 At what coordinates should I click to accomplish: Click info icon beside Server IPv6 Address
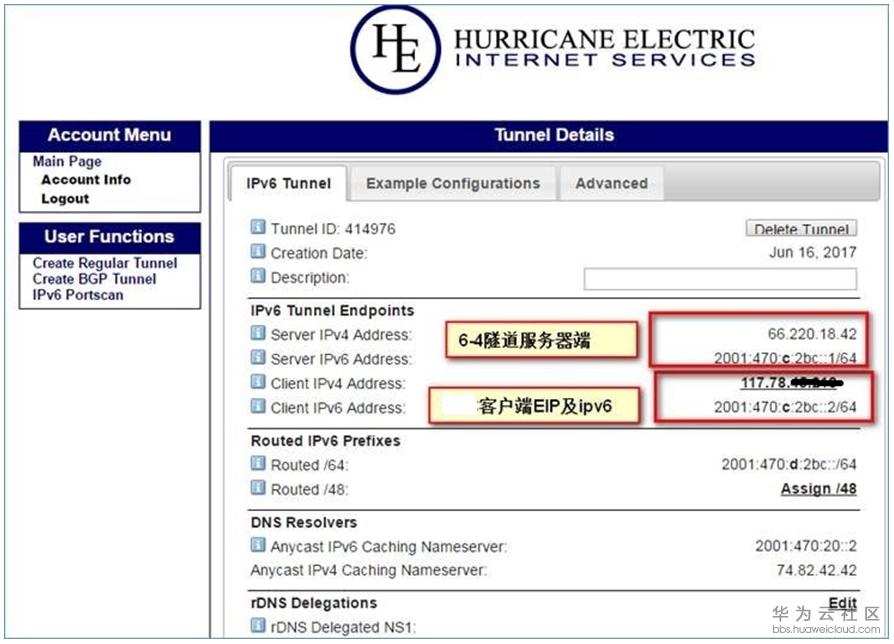click(x=258, y=357)
